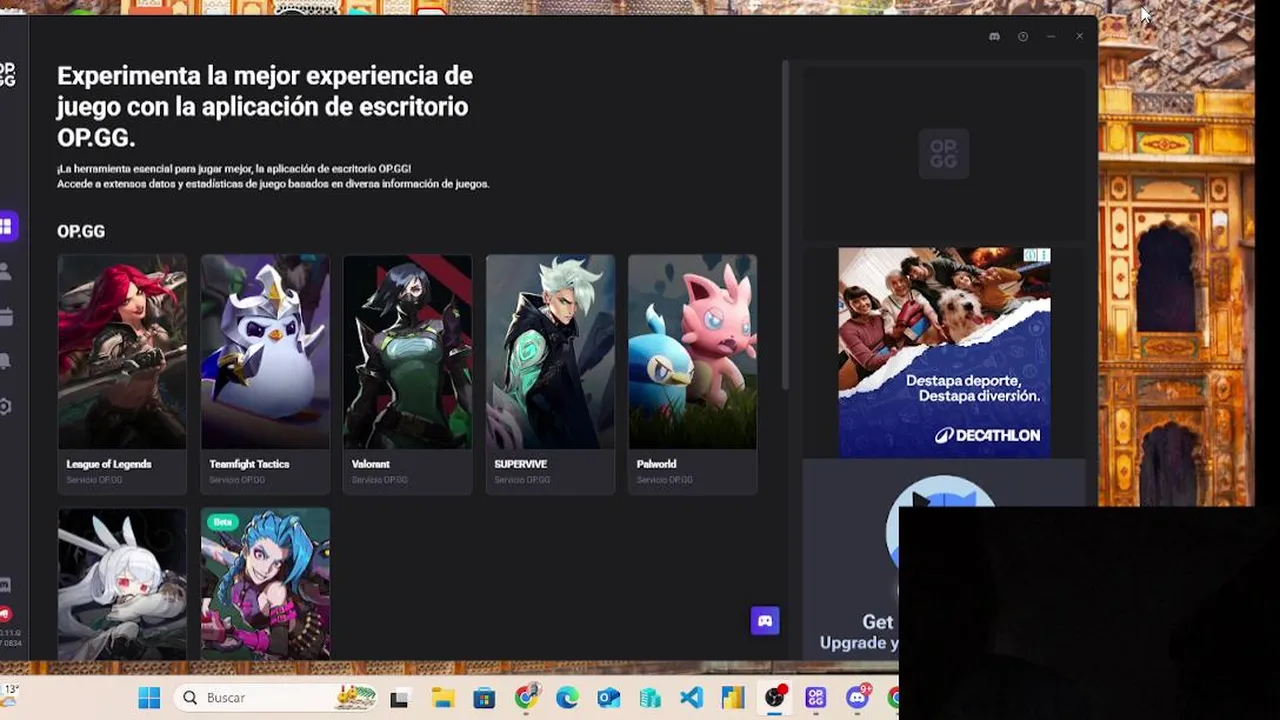Open Outlook from the taskbar

pyautogui.click(x=608, y=698)
